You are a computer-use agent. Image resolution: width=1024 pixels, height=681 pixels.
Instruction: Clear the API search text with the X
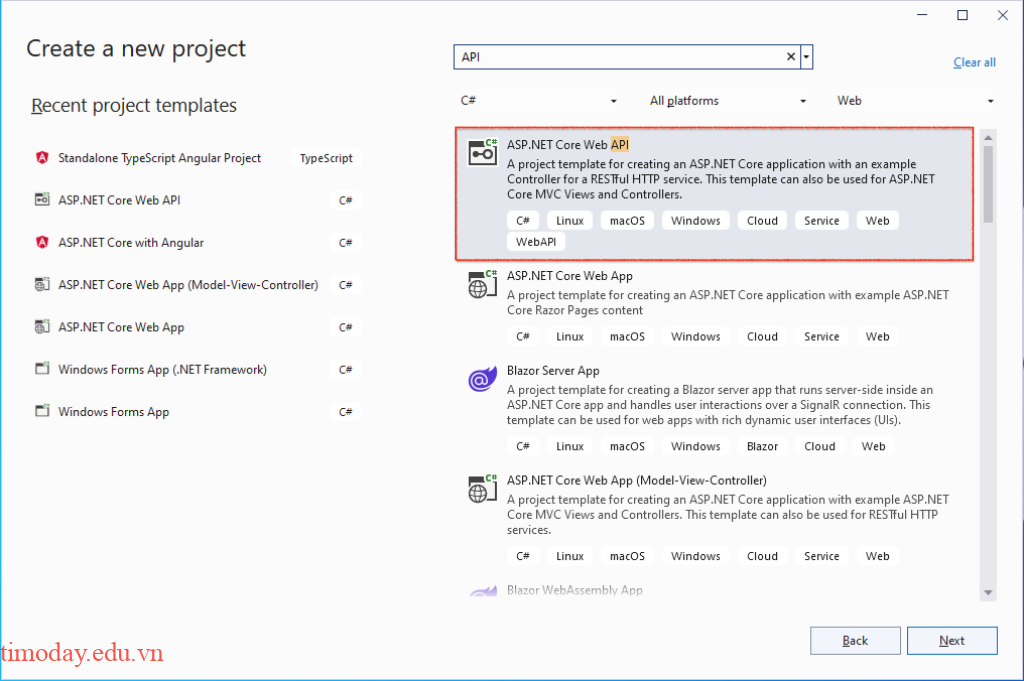pyautogui.click(x=790, y=56)
